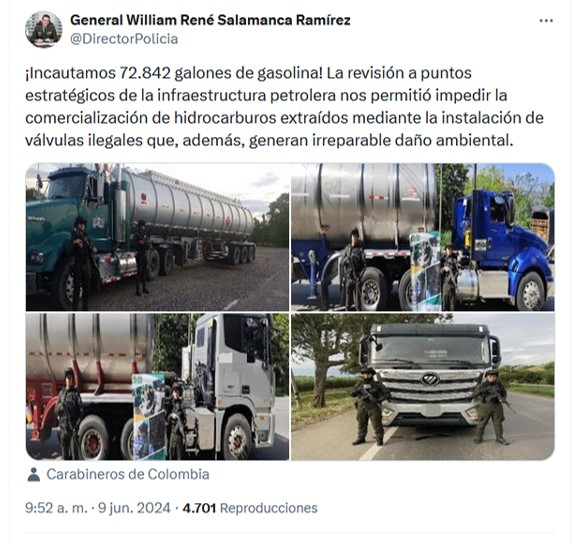This screenshot has width=576, height=542.
Task: Open the blue truck cab photo
Action: (x=423, y=237)
